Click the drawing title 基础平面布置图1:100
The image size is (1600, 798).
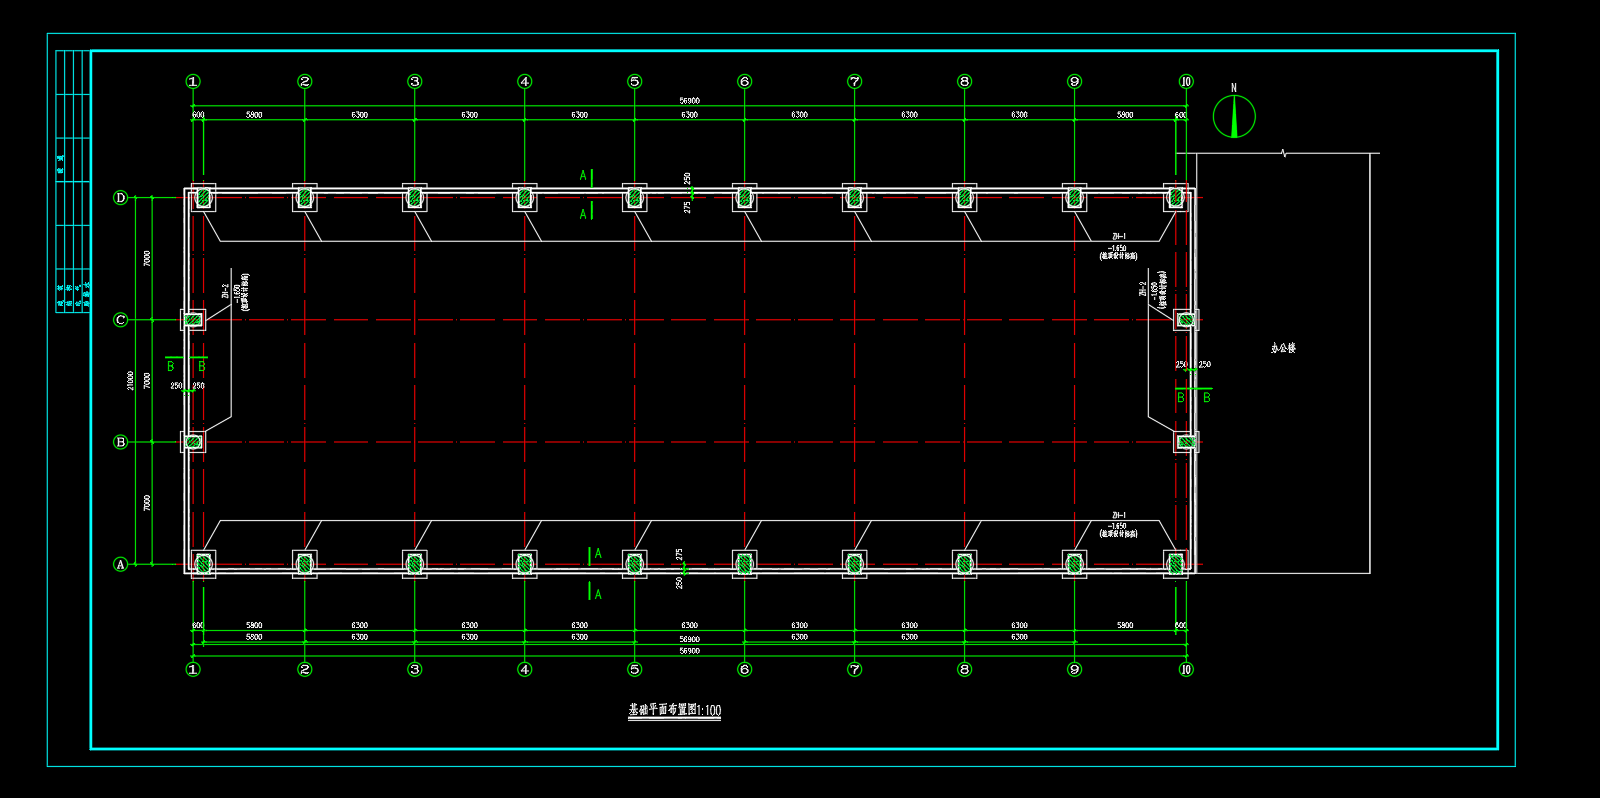click(x=675, y=710)
